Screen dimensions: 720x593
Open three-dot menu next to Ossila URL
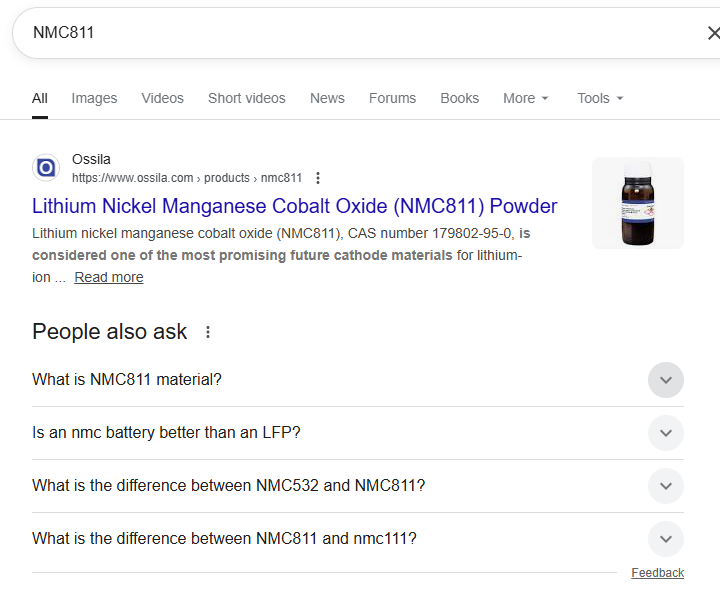click(x=318, y=178)
